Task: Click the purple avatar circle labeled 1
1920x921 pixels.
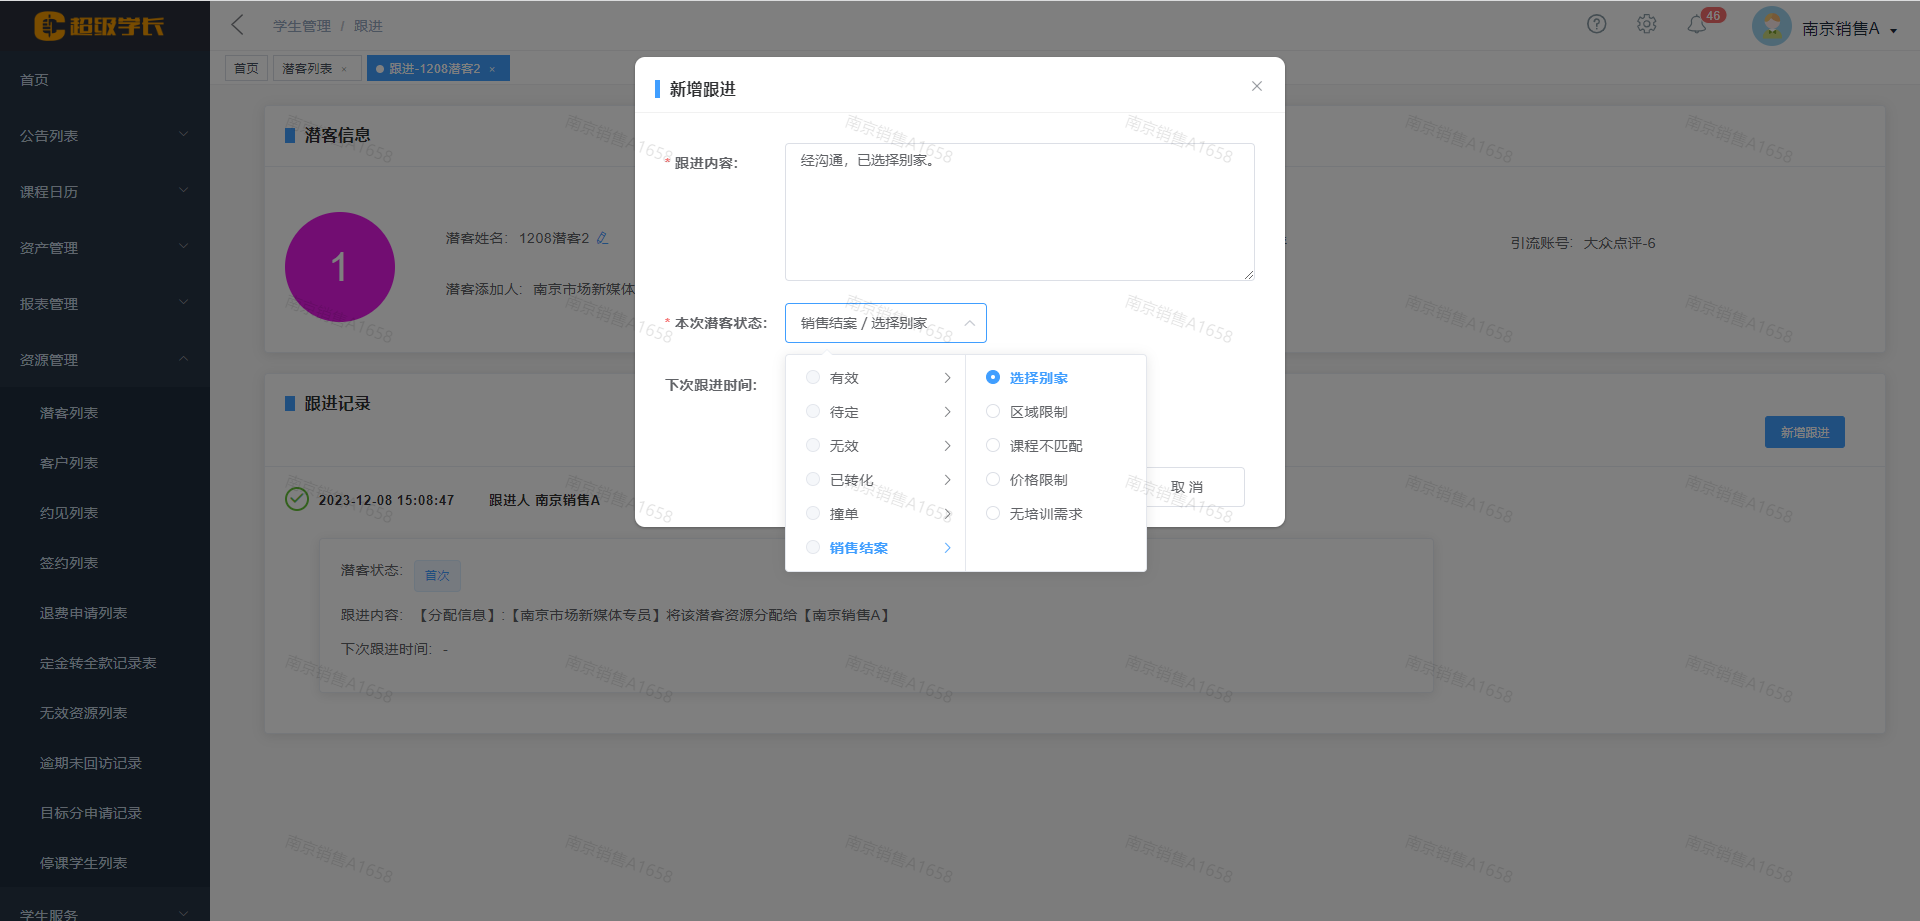Action: click(x=340, y=267)
